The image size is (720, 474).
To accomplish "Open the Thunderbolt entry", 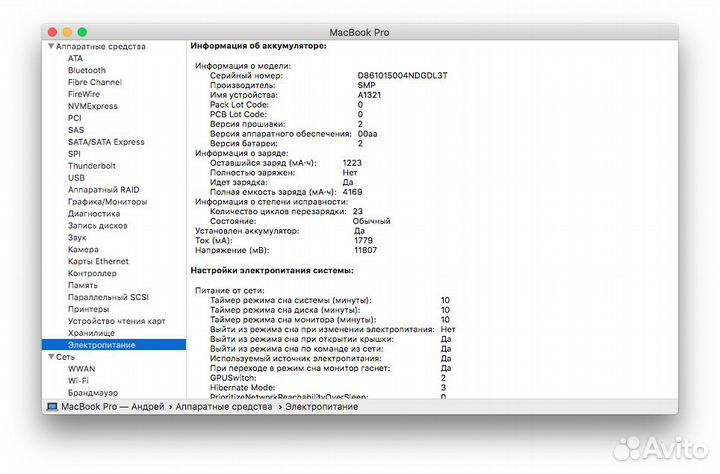I will tap(92, 166).
